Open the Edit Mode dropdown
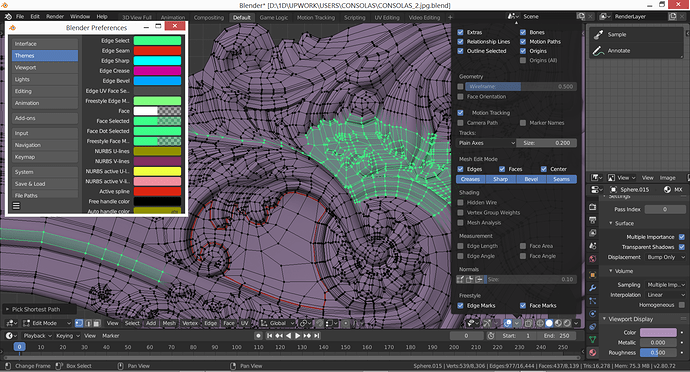 (47, 323)
